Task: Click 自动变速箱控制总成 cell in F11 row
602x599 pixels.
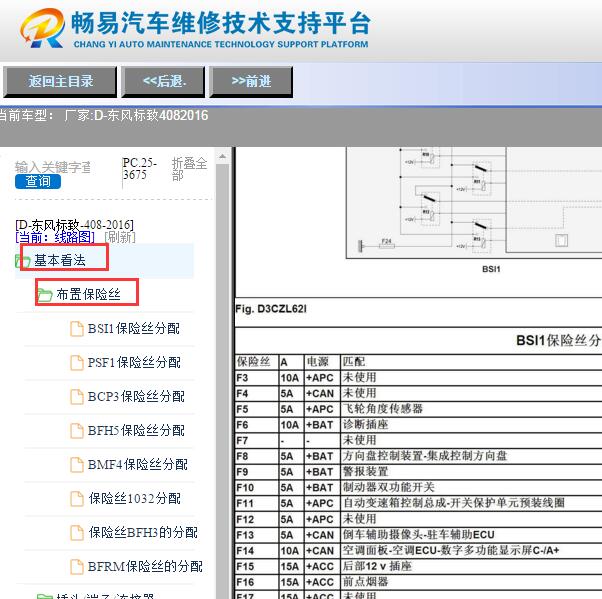Action: click(x=454, y=503)
